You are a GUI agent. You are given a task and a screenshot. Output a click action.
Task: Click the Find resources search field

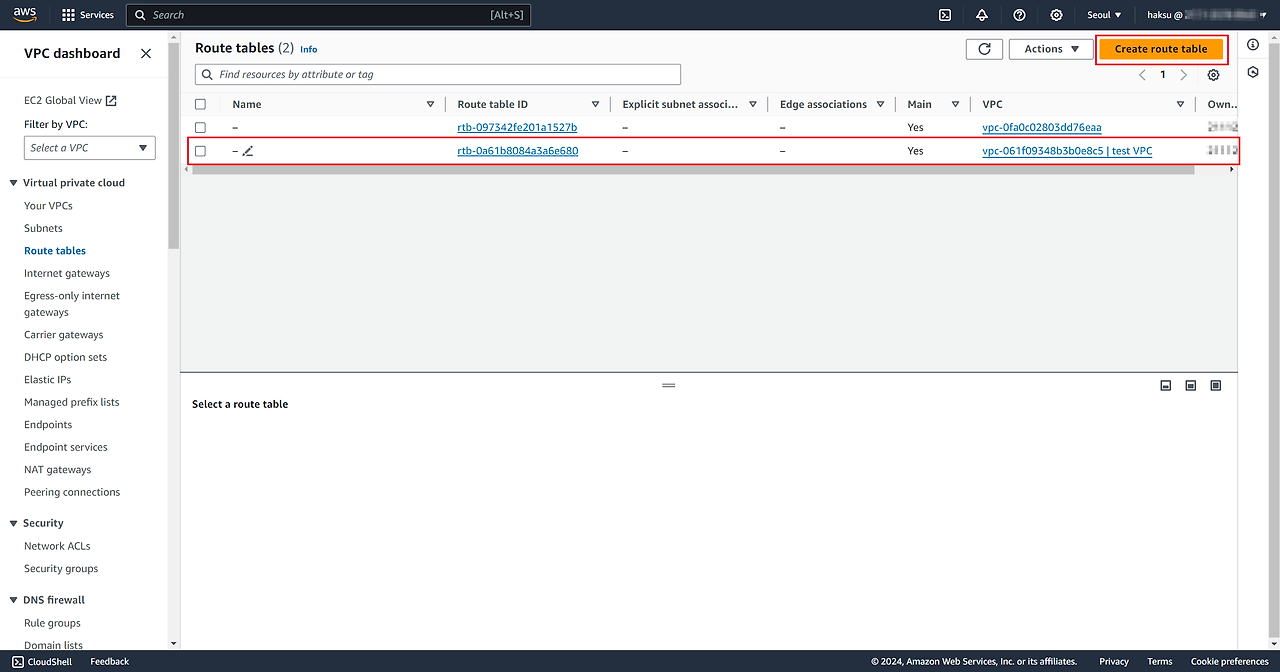tap(440, 74)
